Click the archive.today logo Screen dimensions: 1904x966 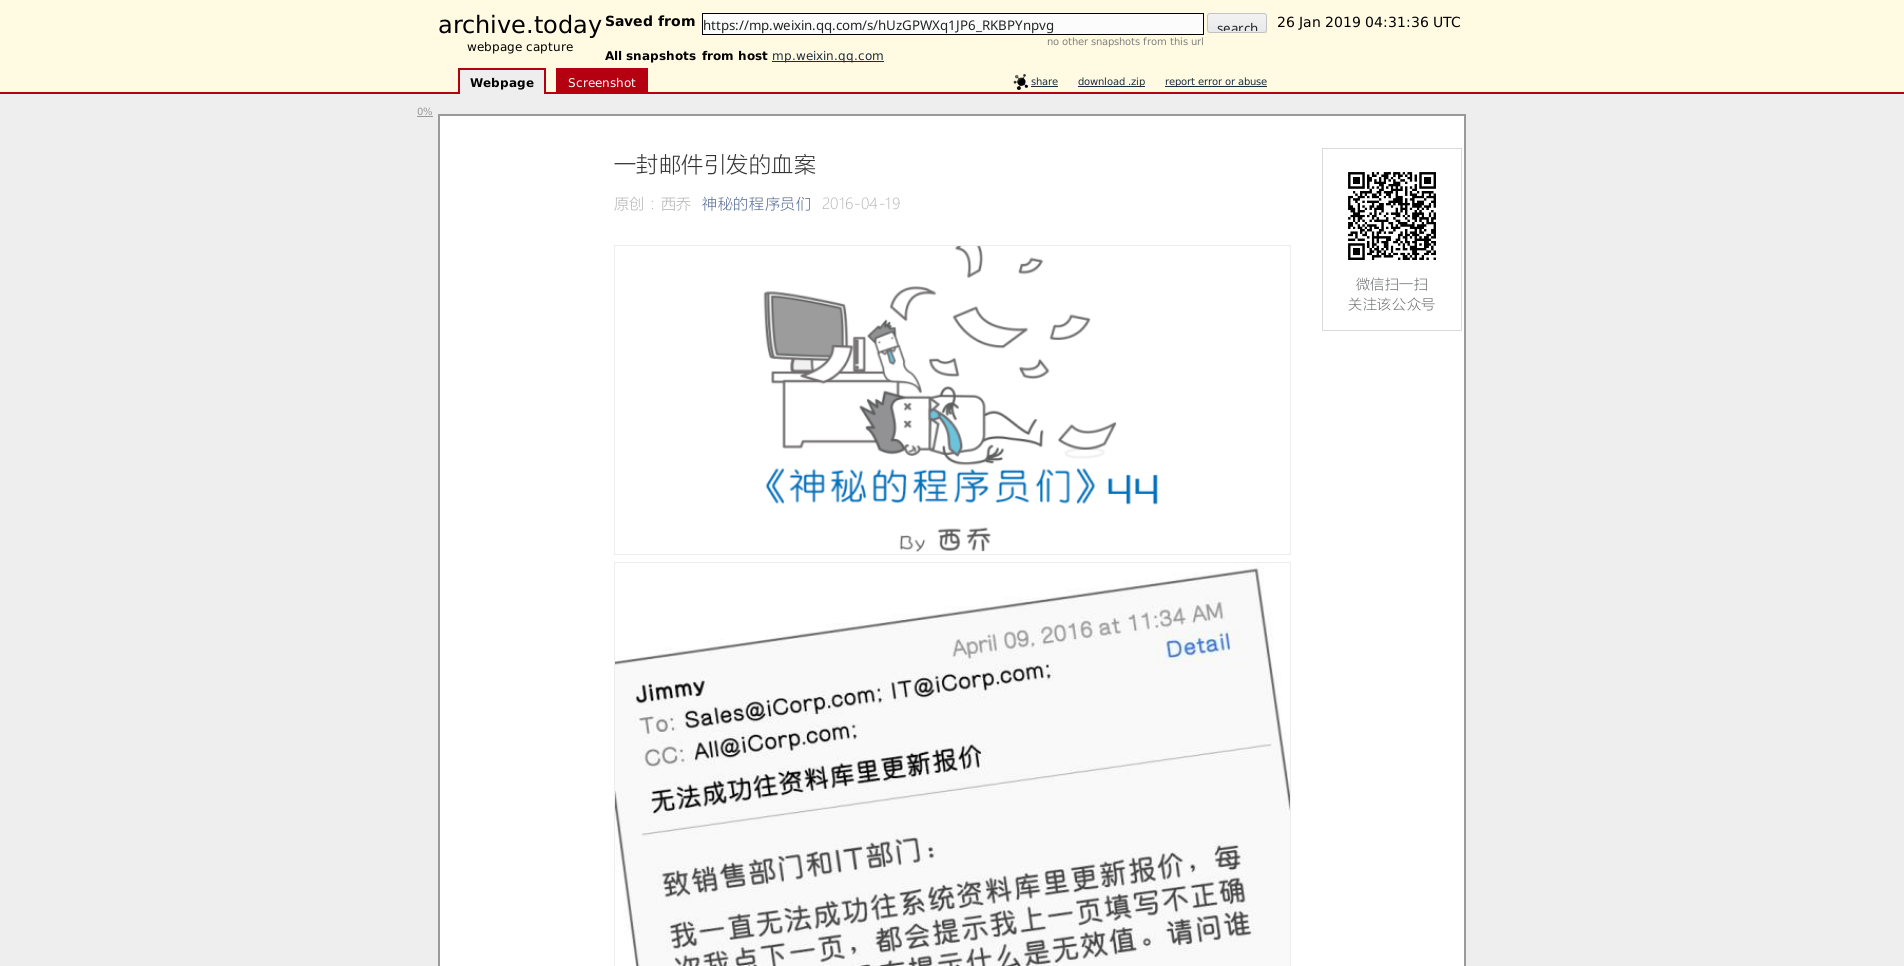coord(519,25)
